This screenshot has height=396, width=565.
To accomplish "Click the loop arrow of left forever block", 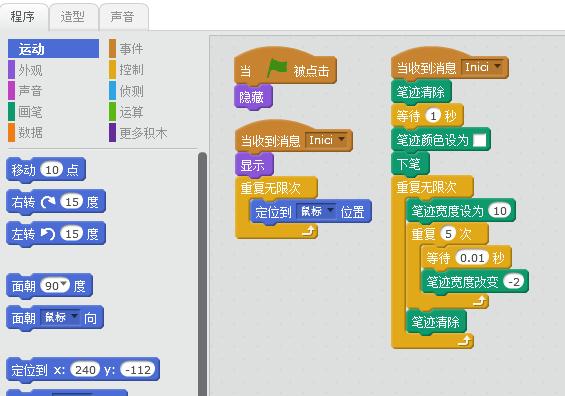I will coord(309,231).
